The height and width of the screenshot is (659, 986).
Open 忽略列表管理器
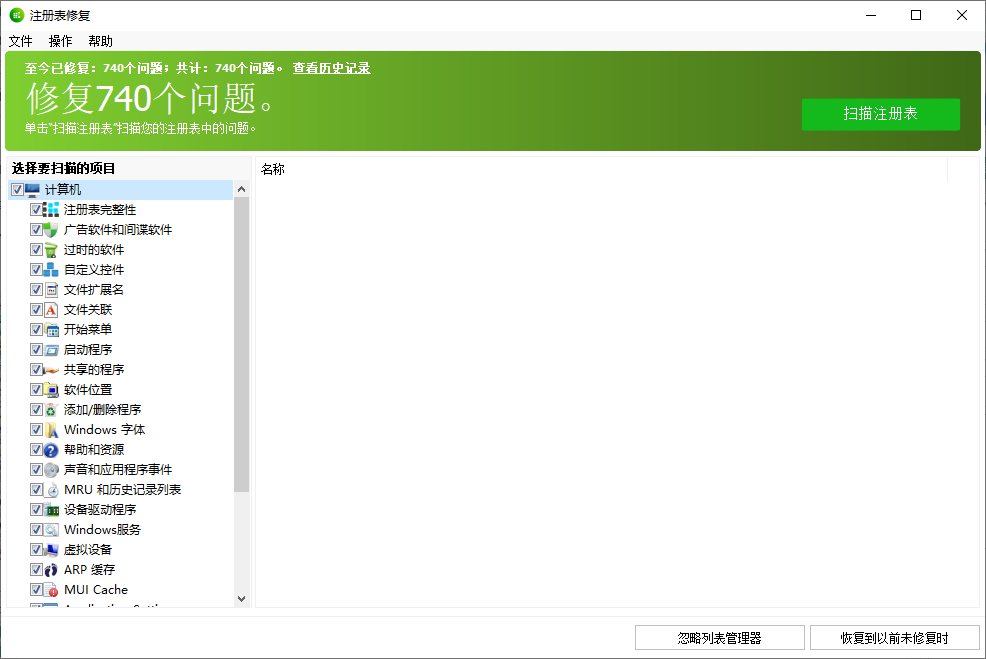pyautogui.click(x=719, y=637)
